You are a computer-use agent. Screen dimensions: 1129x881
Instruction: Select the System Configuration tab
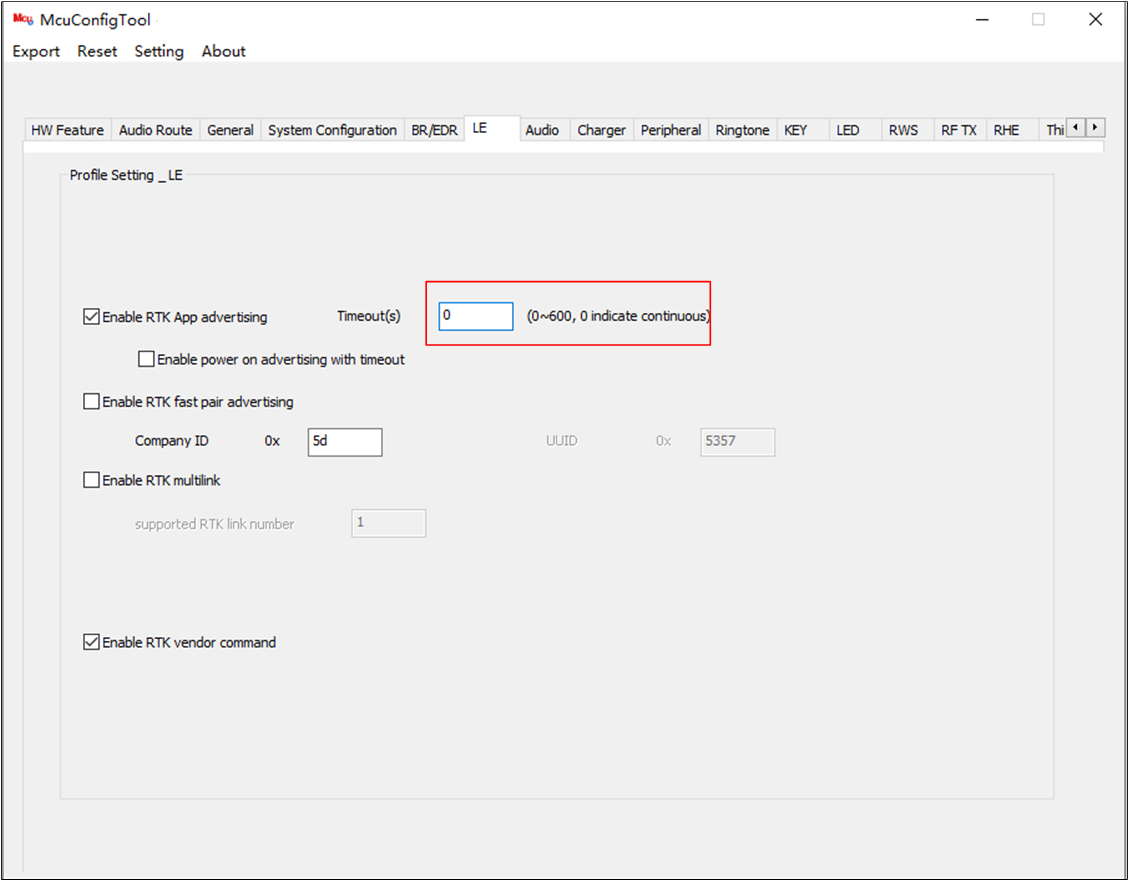point(333,130)
